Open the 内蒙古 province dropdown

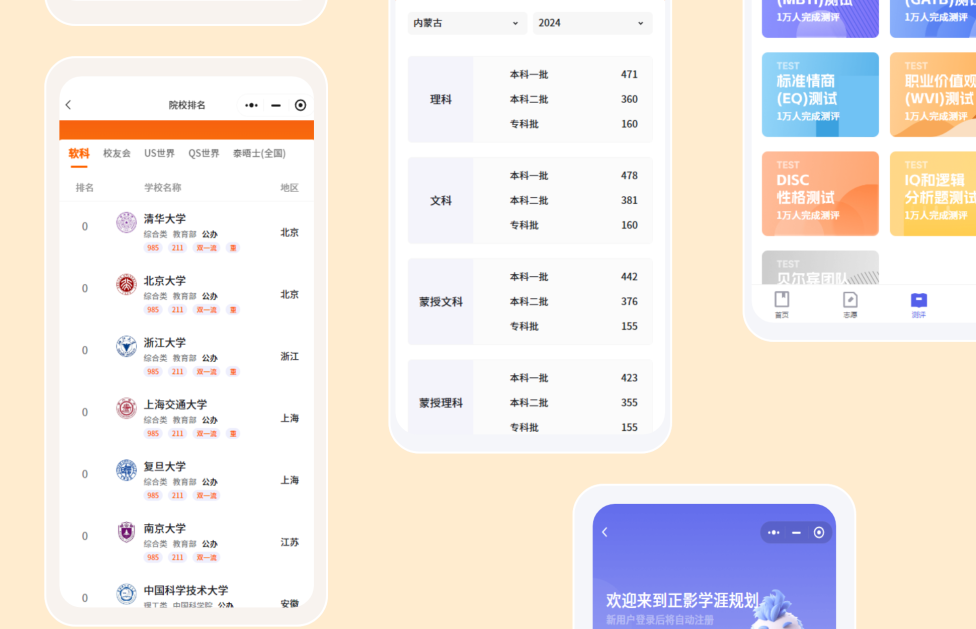pos(467,23)
